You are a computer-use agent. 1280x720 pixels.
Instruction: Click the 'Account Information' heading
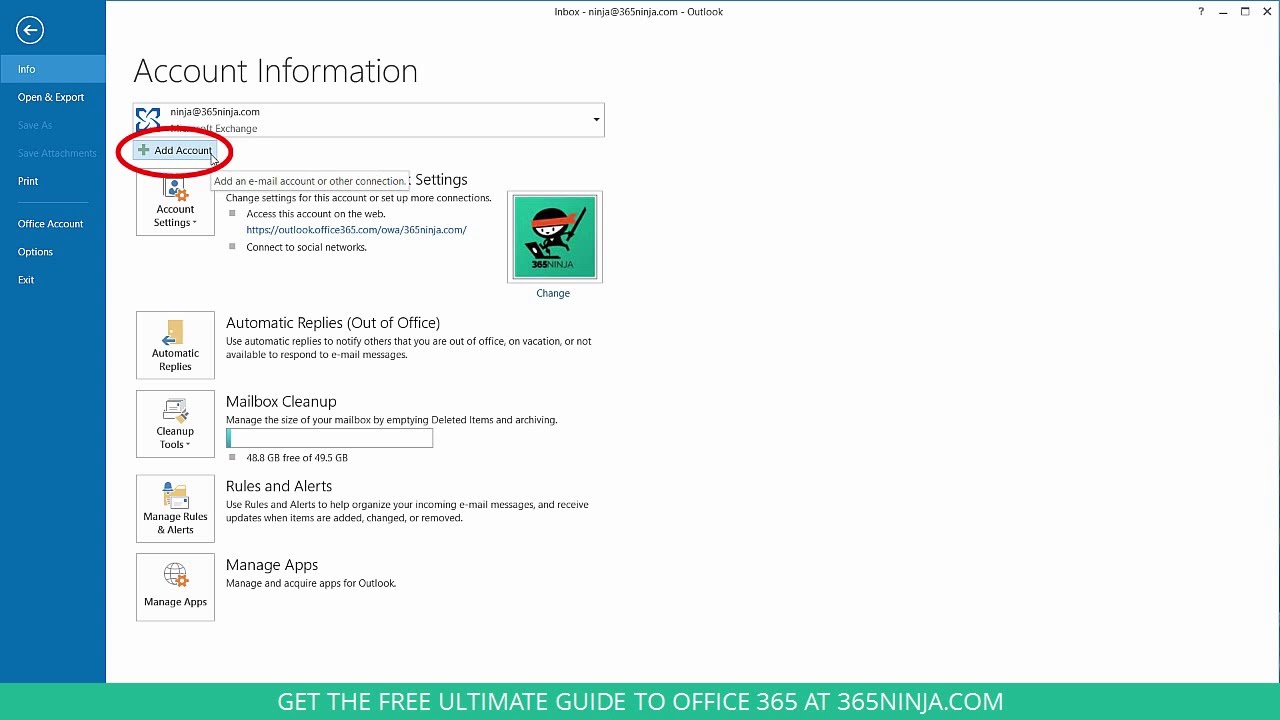click(275, 71)
